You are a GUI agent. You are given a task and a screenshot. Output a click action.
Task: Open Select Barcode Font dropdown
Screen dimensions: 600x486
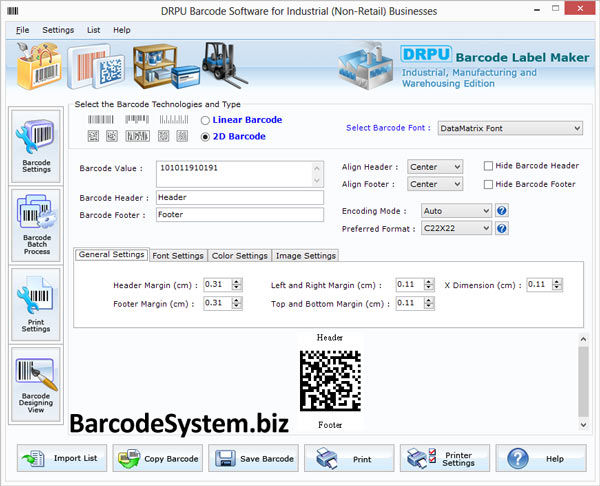tap(510, 128)
